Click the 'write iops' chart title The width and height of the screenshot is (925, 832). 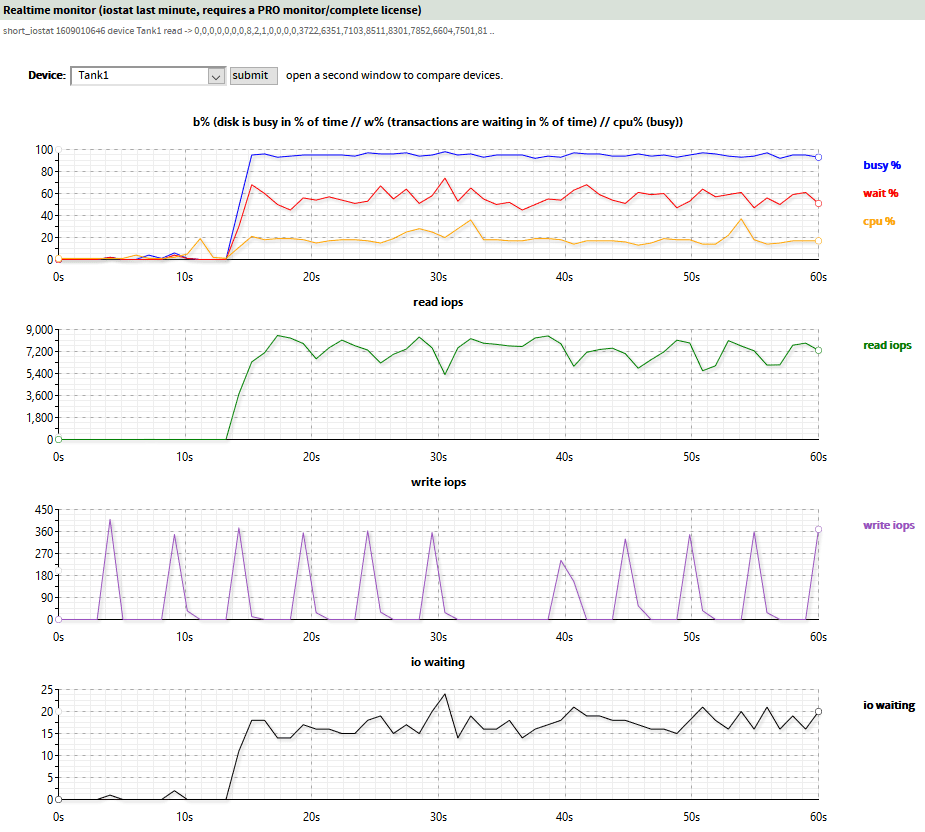coord(438,482)
